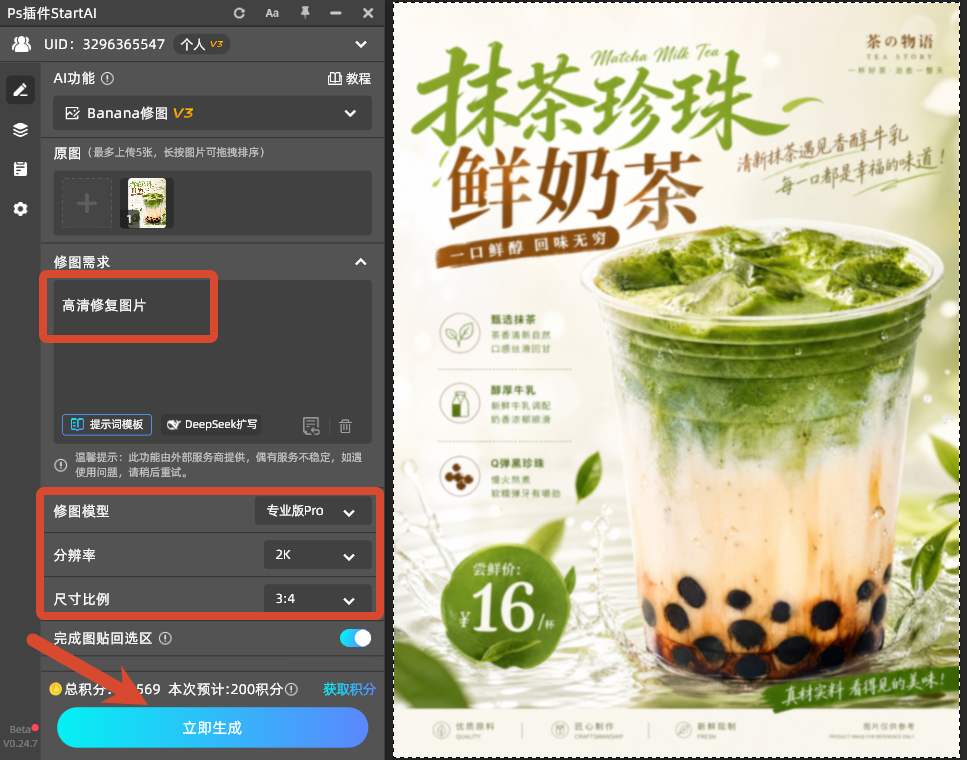
Task: Click the 原图 section label
Action: click(x=67, y=153)
